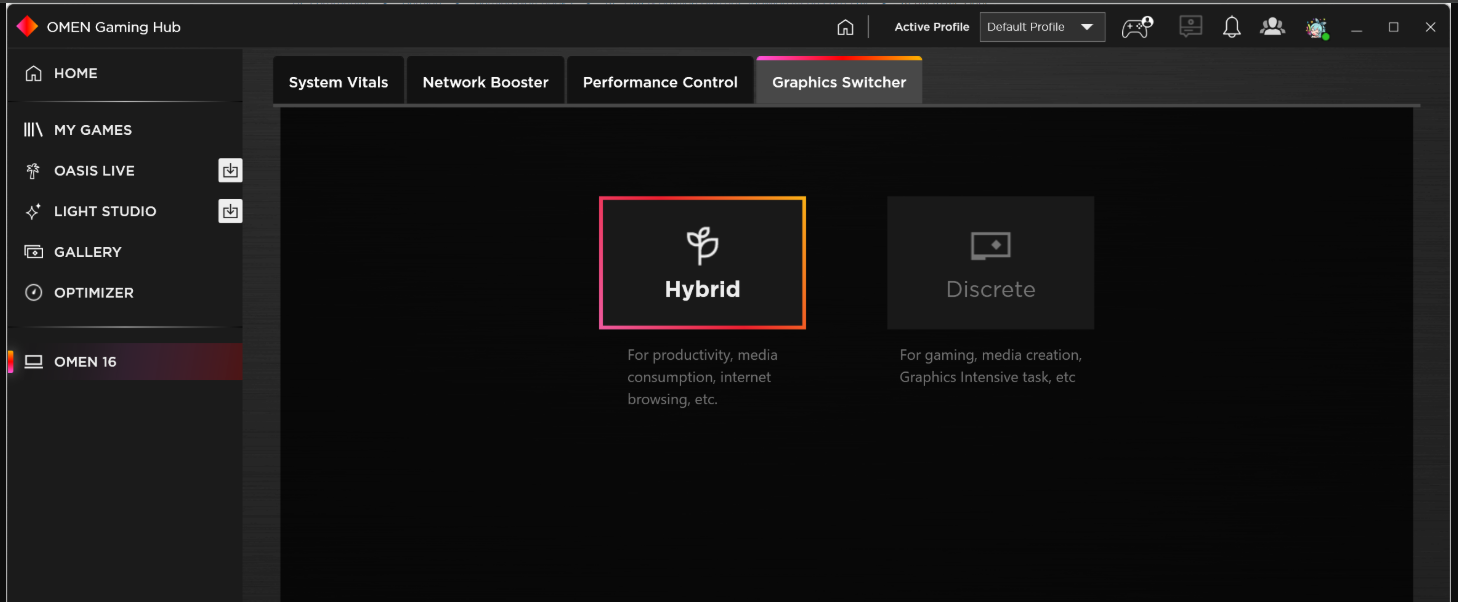Open the home icon in title bar
1458x602 pixels.
point(845,27)
